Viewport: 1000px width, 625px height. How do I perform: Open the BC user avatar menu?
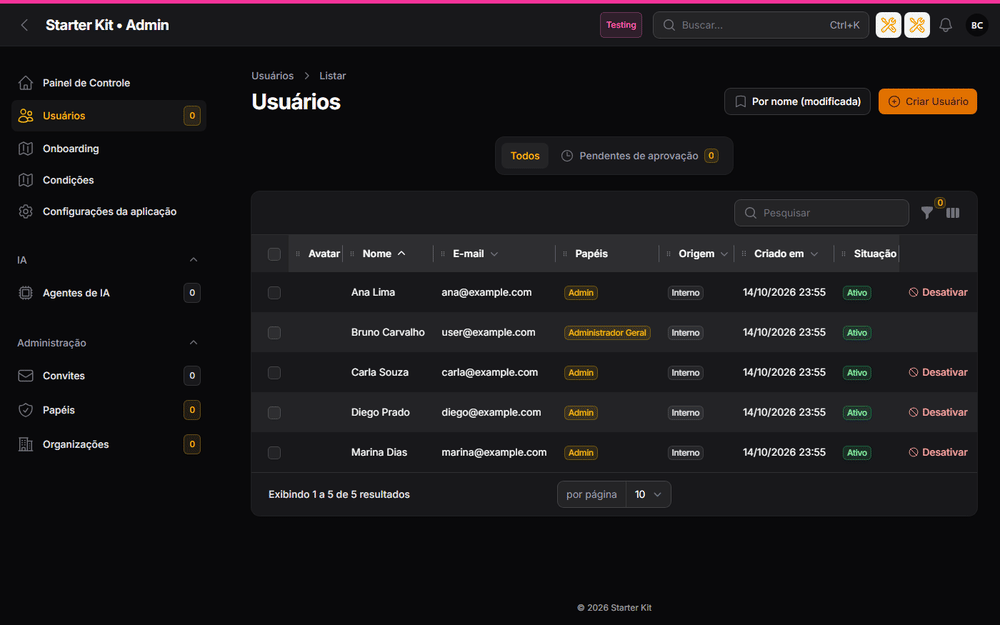coord(976,25)
